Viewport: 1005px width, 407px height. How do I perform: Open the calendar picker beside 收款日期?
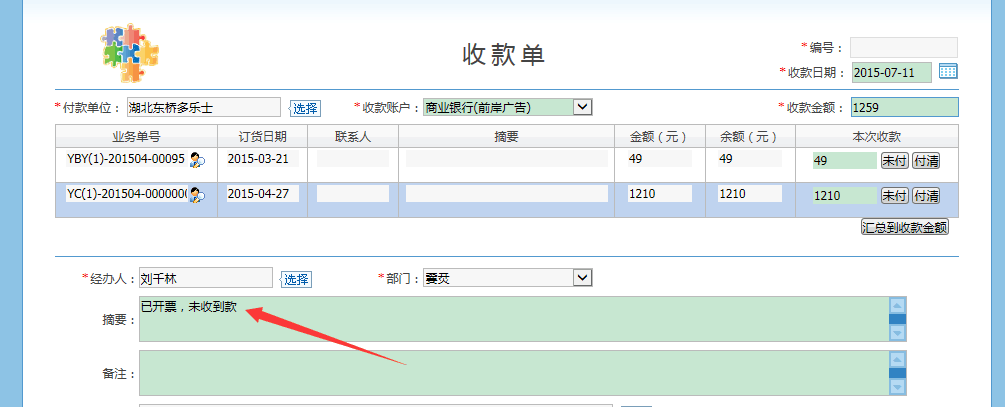point(948,72)
